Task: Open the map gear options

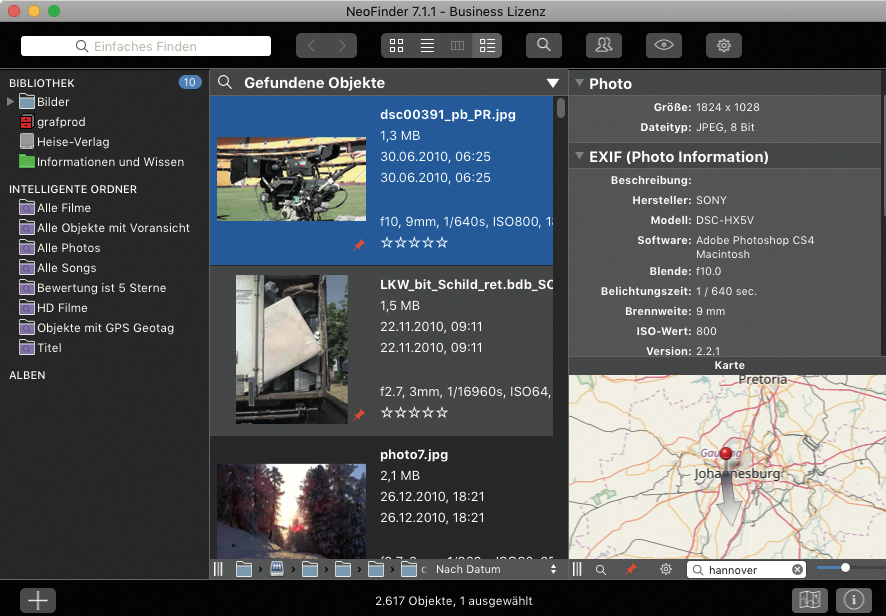Action: (x=665, y=570)
